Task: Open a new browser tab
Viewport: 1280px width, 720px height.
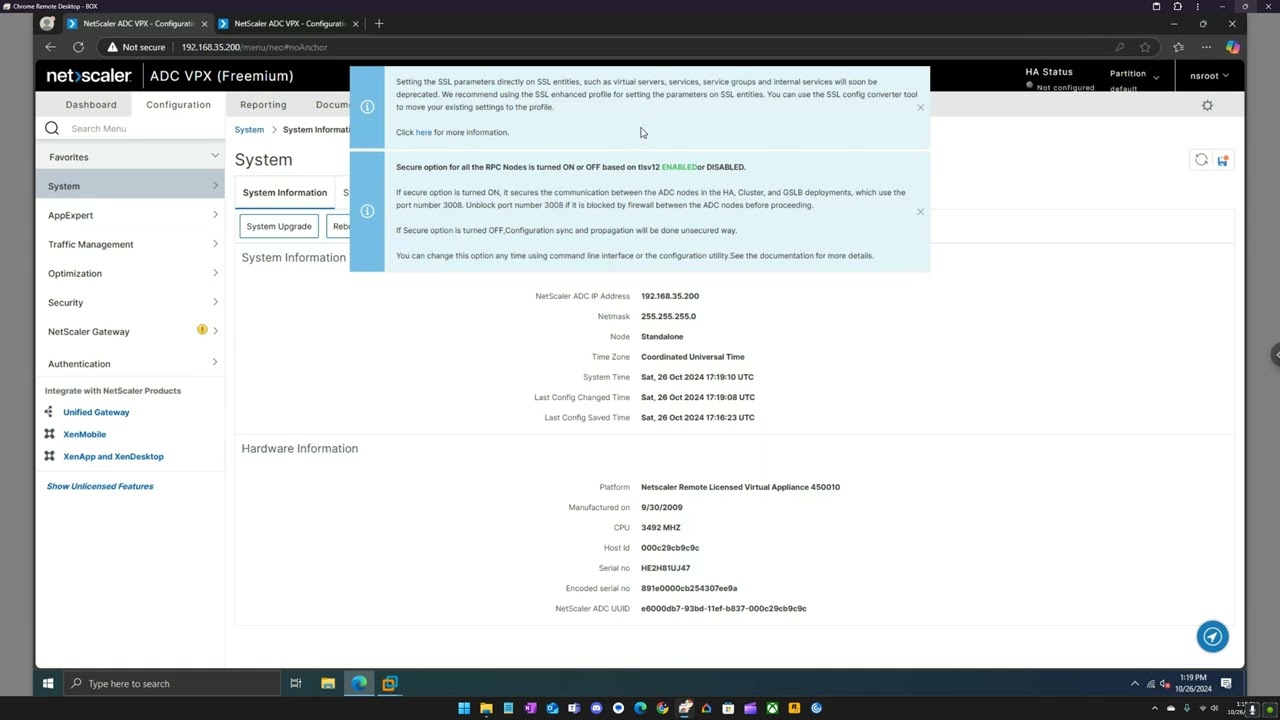Action: click(x=378, y=23)
